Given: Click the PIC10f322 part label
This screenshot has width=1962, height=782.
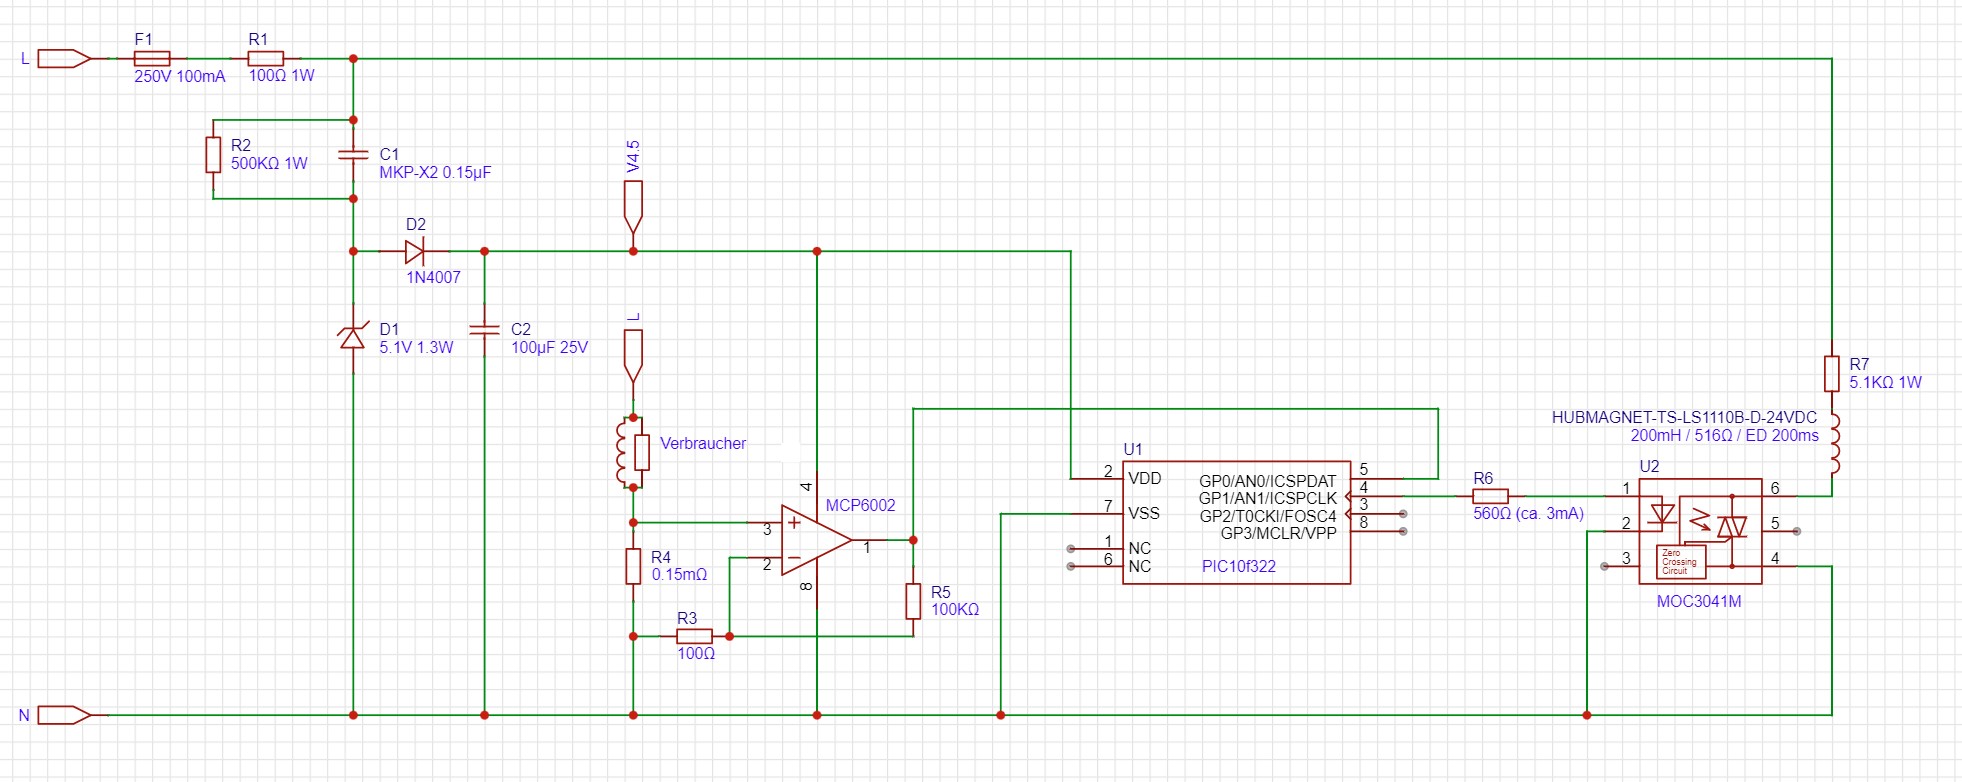Looking at the screenshot, I should [x=1238, y=566].
